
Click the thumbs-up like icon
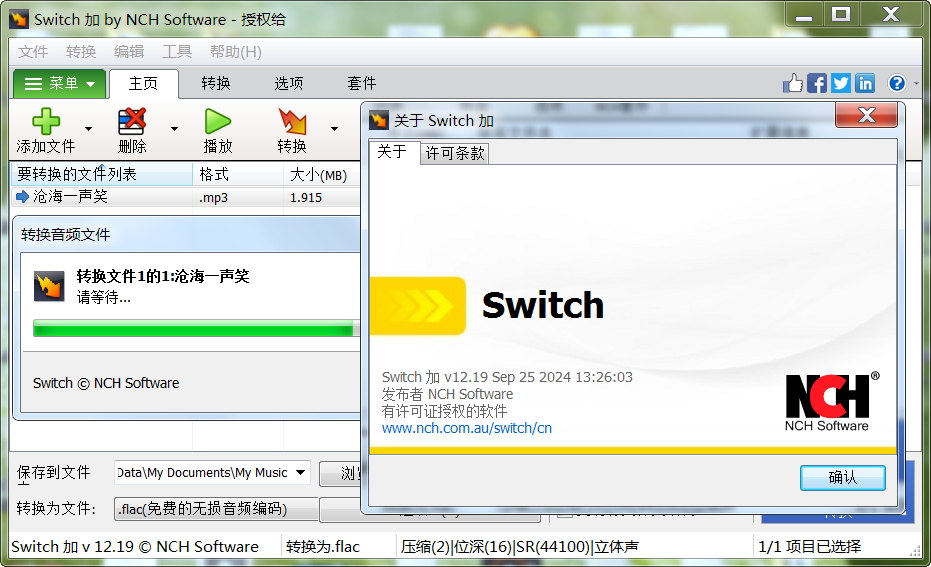click(793, 83)
